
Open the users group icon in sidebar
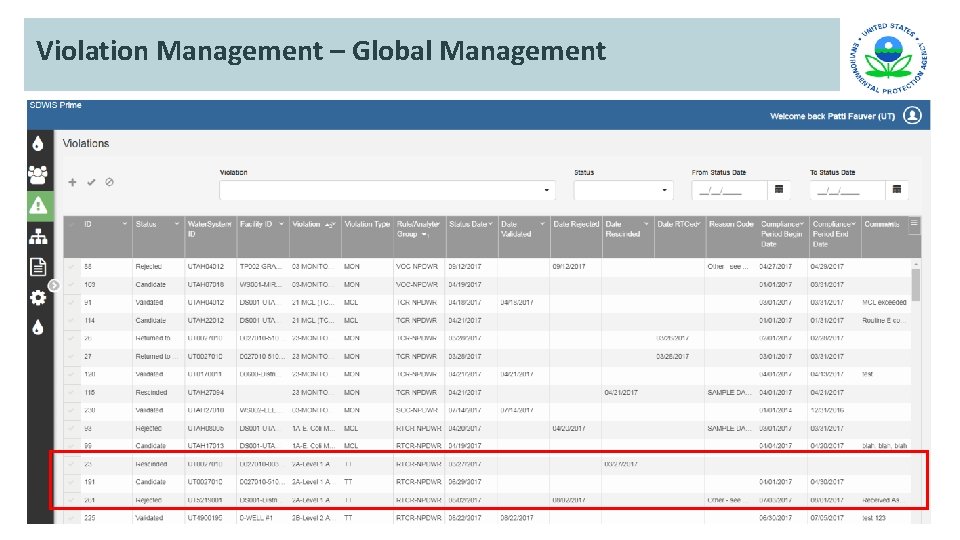click(x=38, y=175)
